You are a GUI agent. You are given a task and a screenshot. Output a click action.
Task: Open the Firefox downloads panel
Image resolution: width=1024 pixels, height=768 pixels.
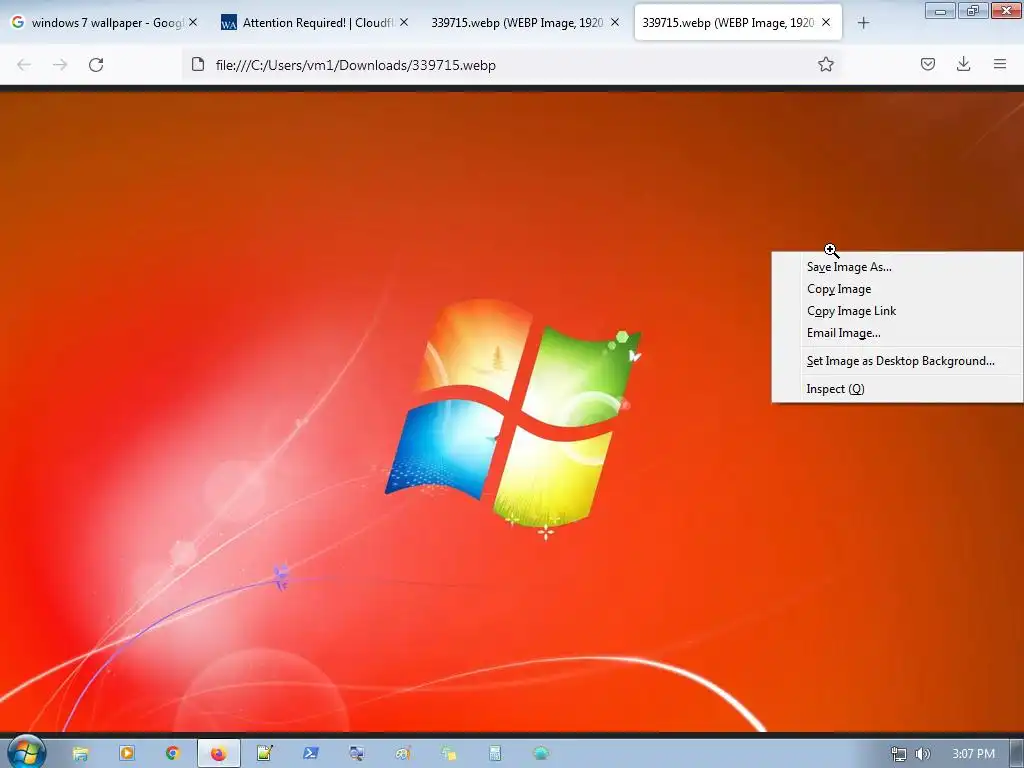(x=963, y=64)
